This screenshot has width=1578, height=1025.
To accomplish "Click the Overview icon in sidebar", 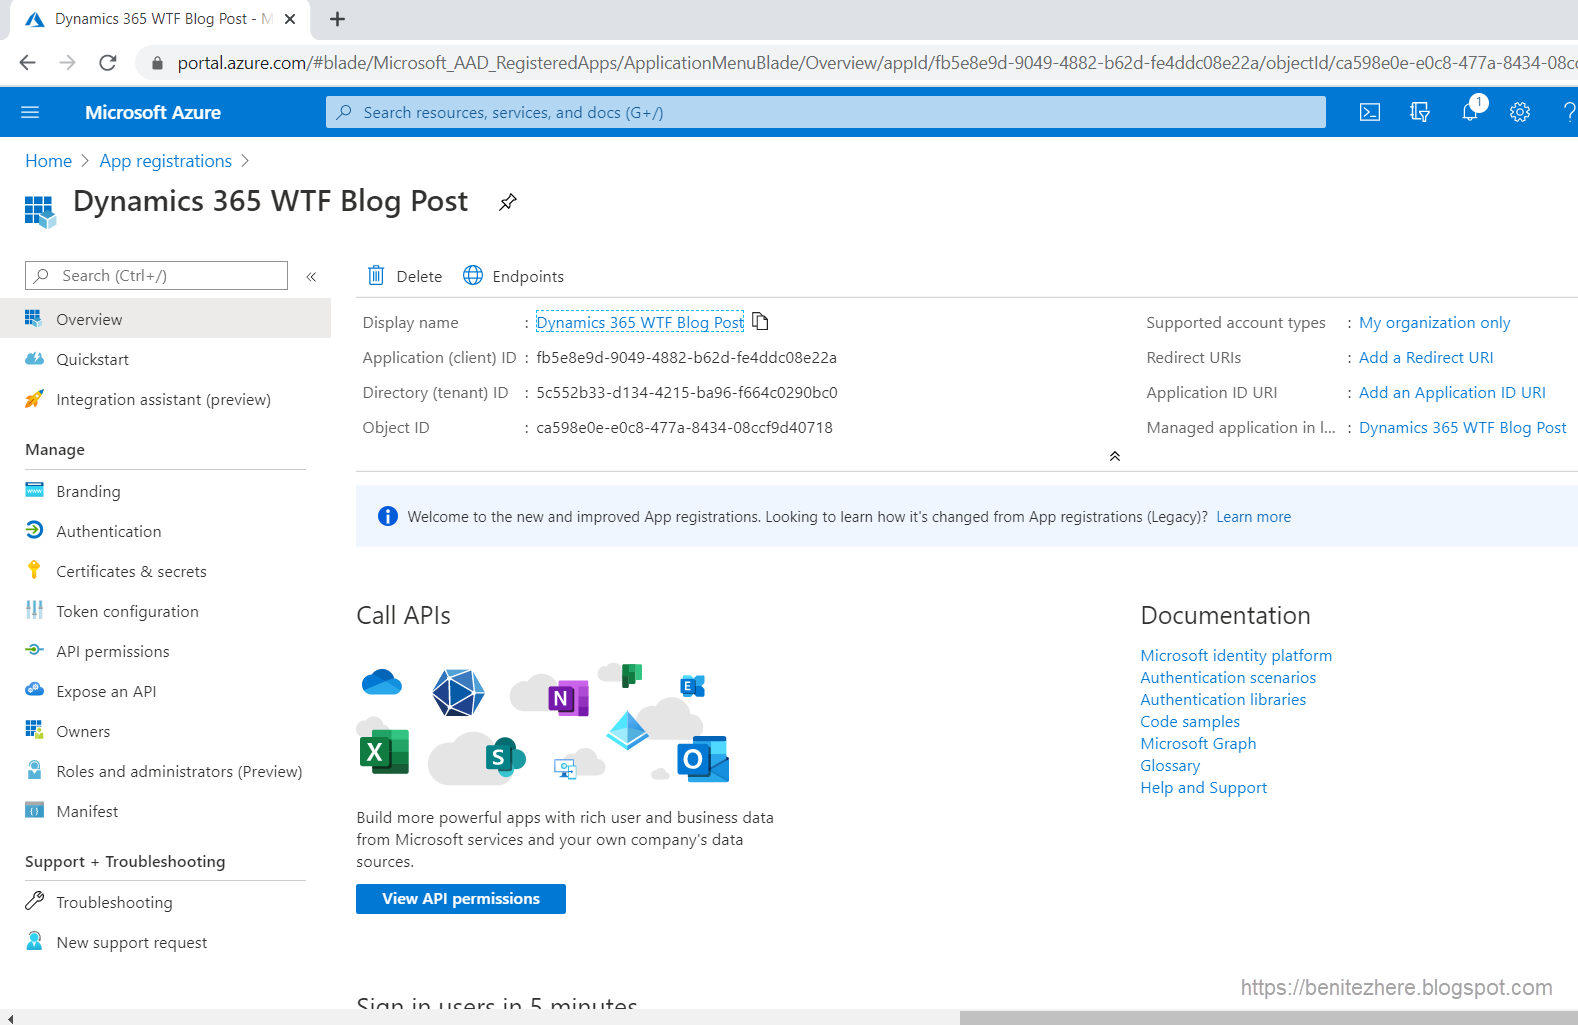I will 34,318.
